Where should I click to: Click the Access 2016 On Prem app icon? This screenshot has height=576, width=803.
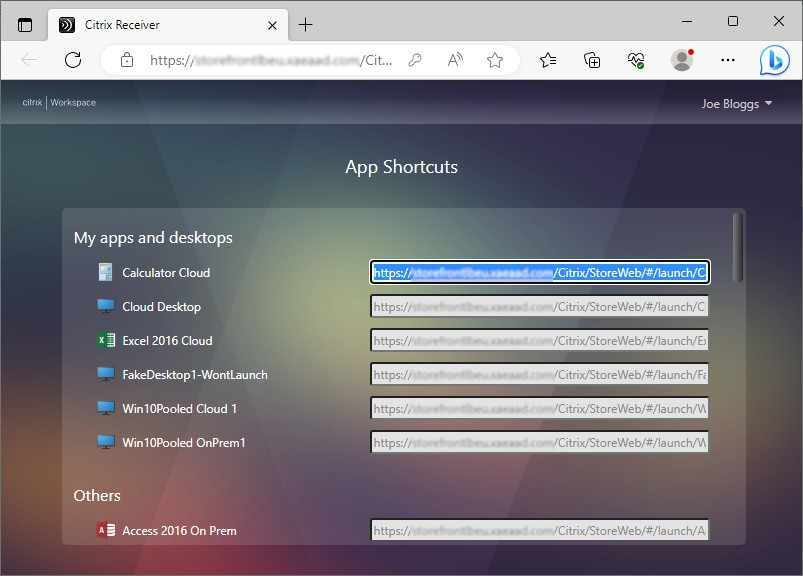[104, 531]
